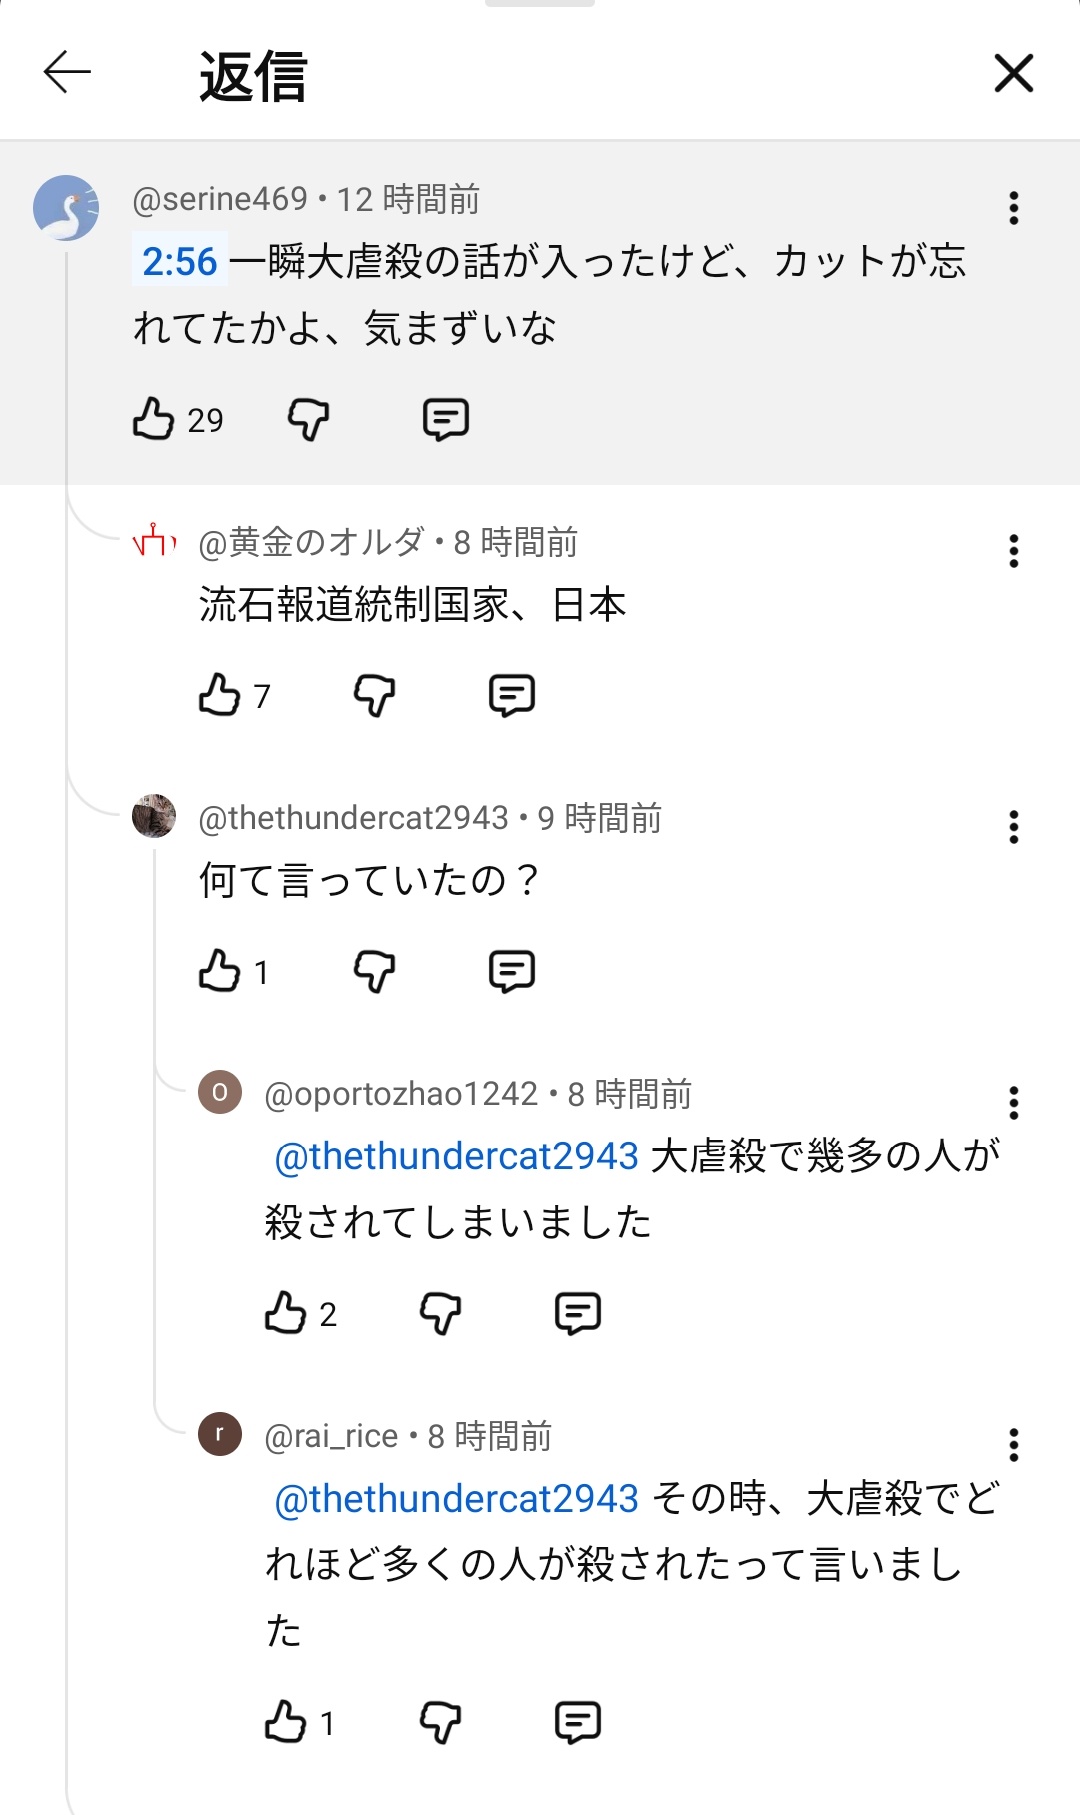Dislike the @rai_rice reply

point(440,1722)
